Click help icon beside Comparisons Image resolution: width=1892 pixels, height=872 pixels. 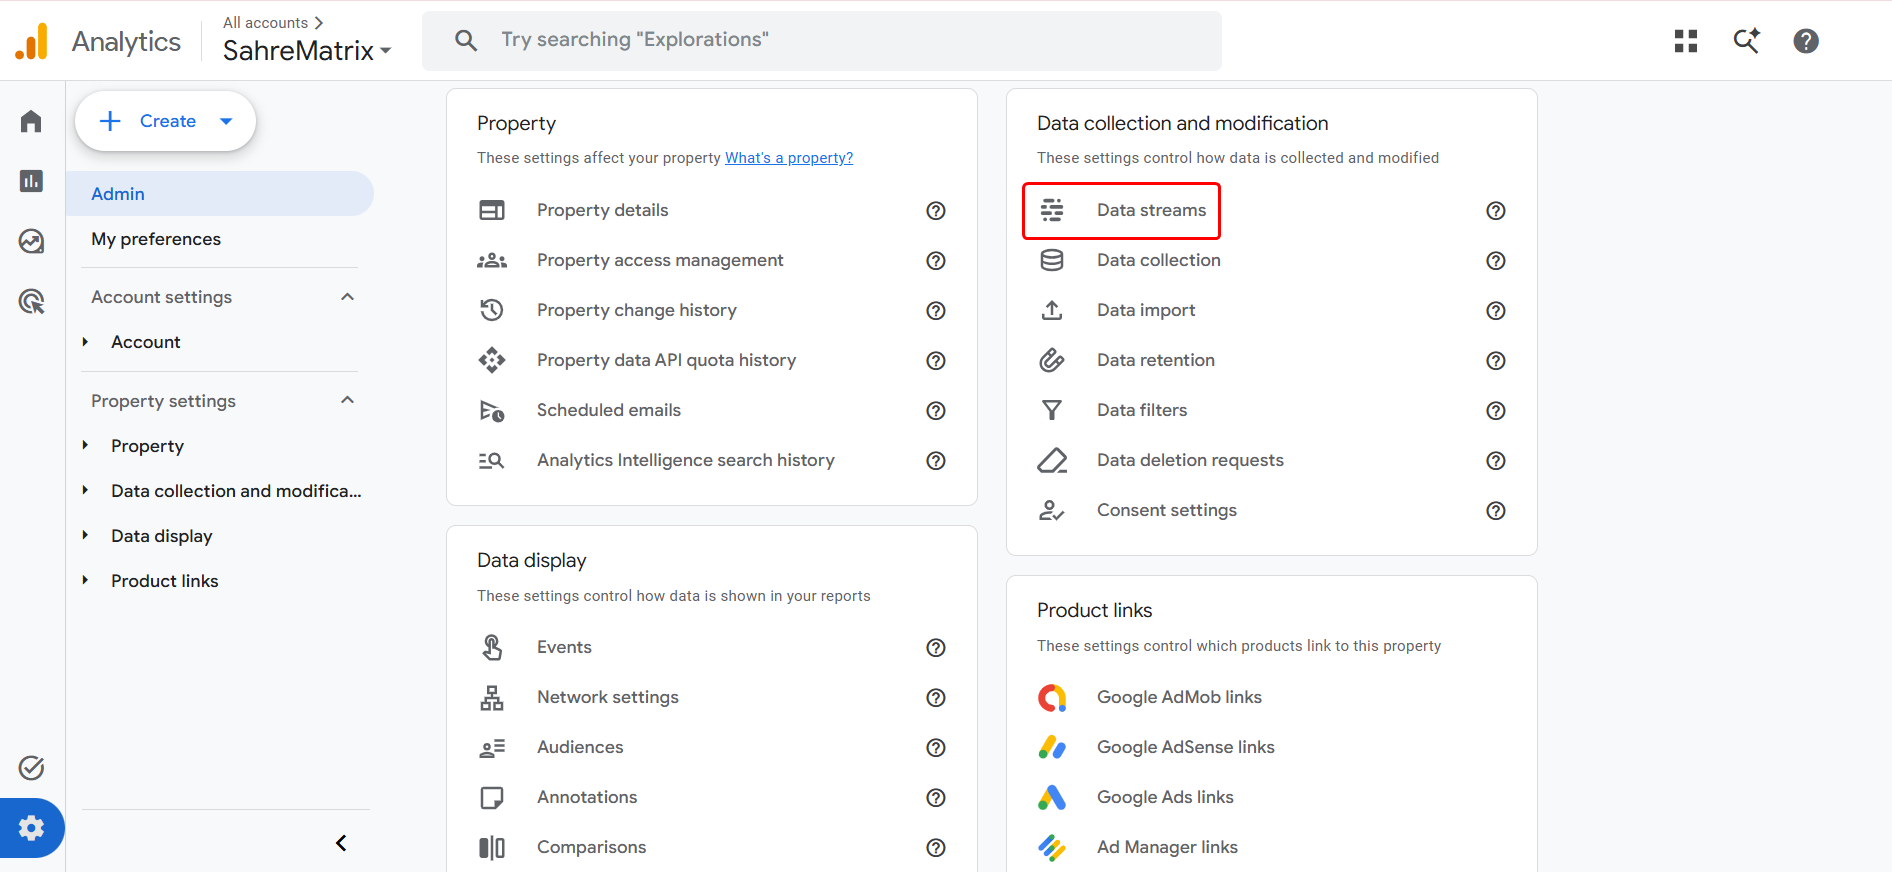point(936,847)
